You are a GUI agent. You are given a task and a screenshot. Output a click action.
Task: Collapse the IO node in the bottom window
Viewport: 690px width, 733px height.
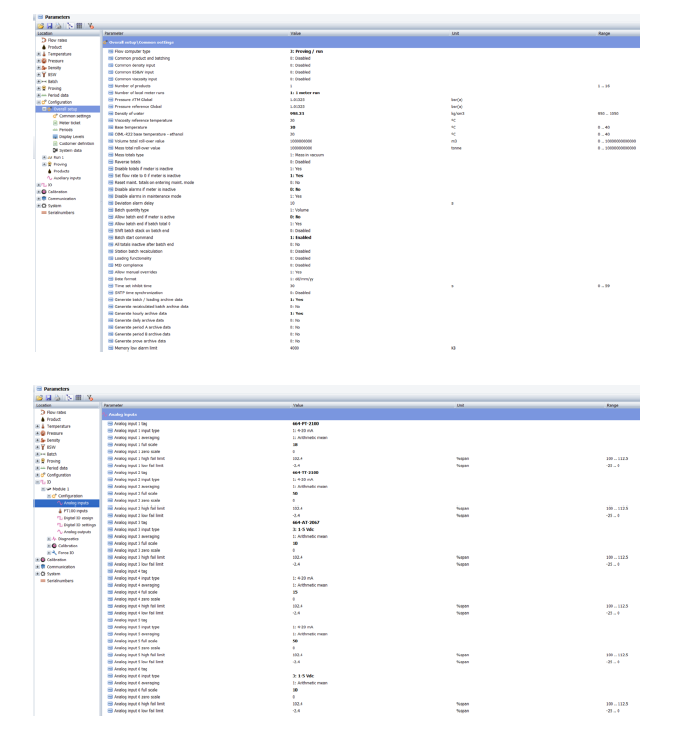click(38, 482)
